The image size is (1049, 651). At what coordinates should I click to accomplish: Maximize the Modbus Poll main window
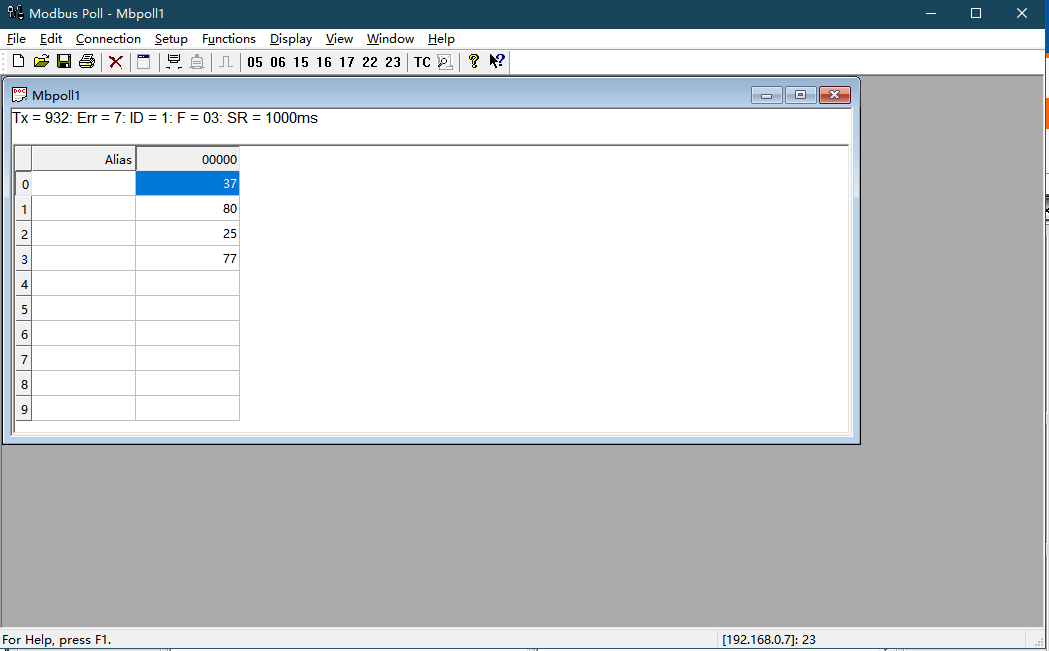point(976,13)
